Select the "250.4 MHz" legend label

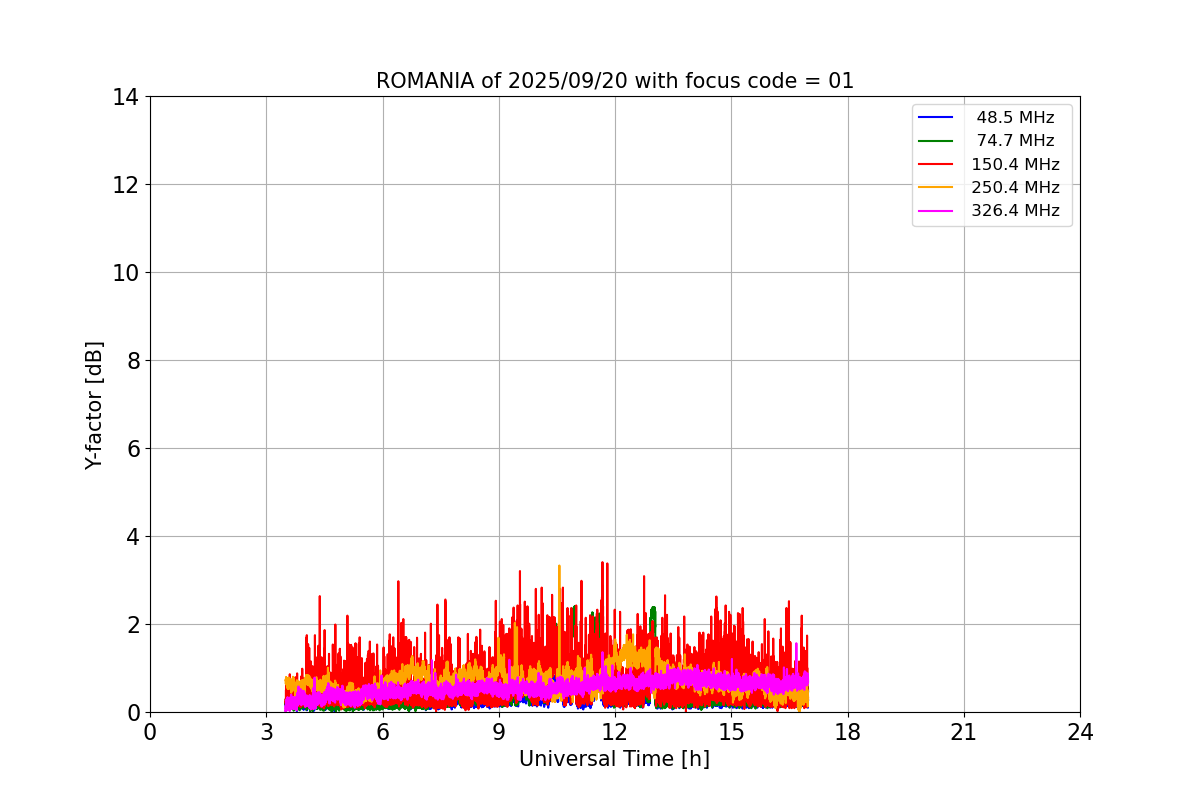1015,187
